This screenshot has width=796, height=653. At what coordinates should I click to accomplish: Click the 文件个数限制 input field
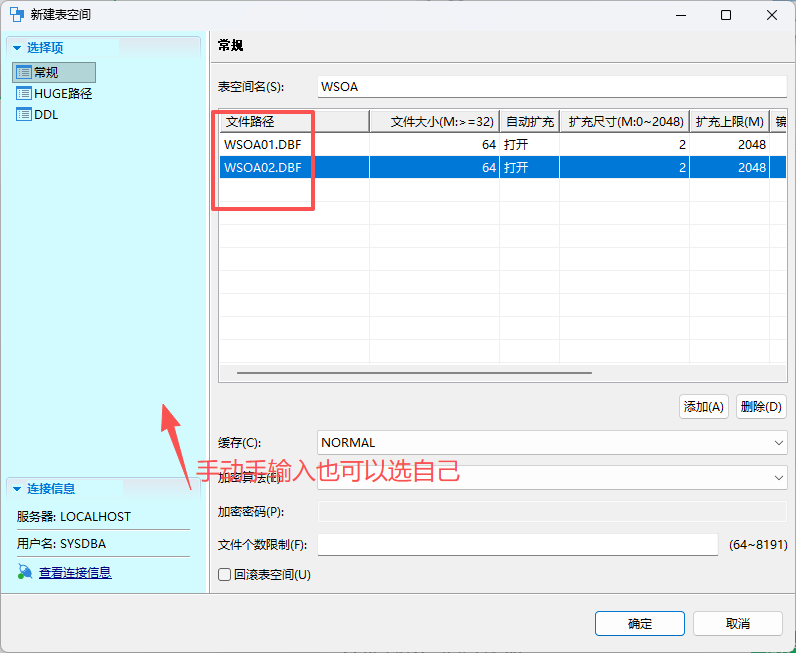[518, 545]
